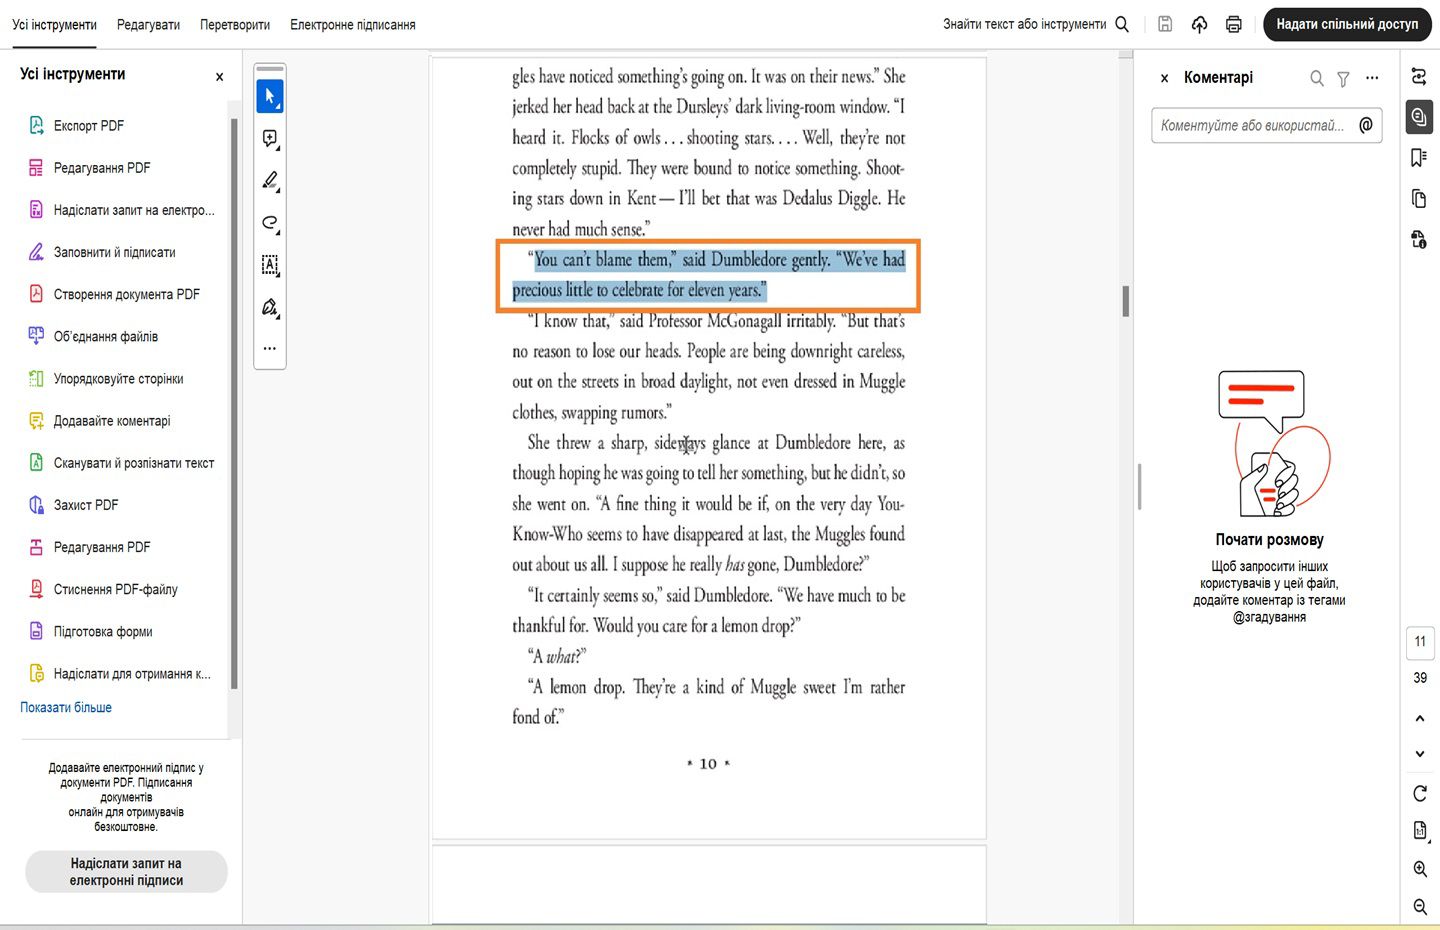
Task: Close the Коментарі panel
Action: pos(1164,78)
